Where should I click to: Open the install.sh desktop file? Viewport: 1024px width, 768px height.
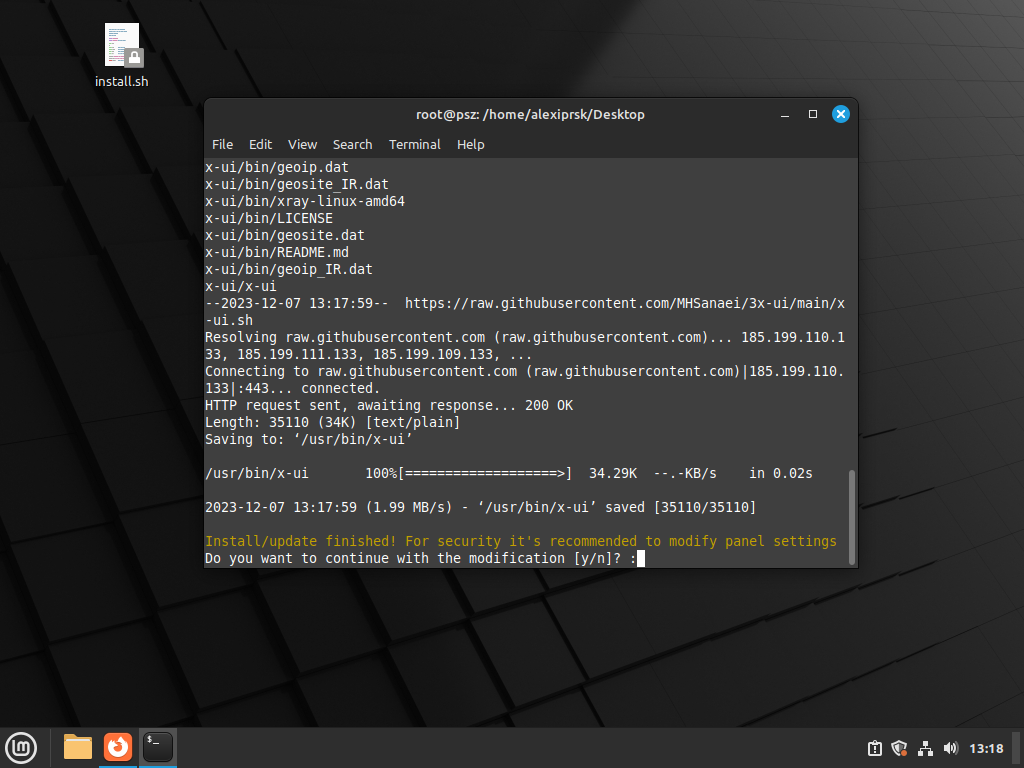click(121, 56)
